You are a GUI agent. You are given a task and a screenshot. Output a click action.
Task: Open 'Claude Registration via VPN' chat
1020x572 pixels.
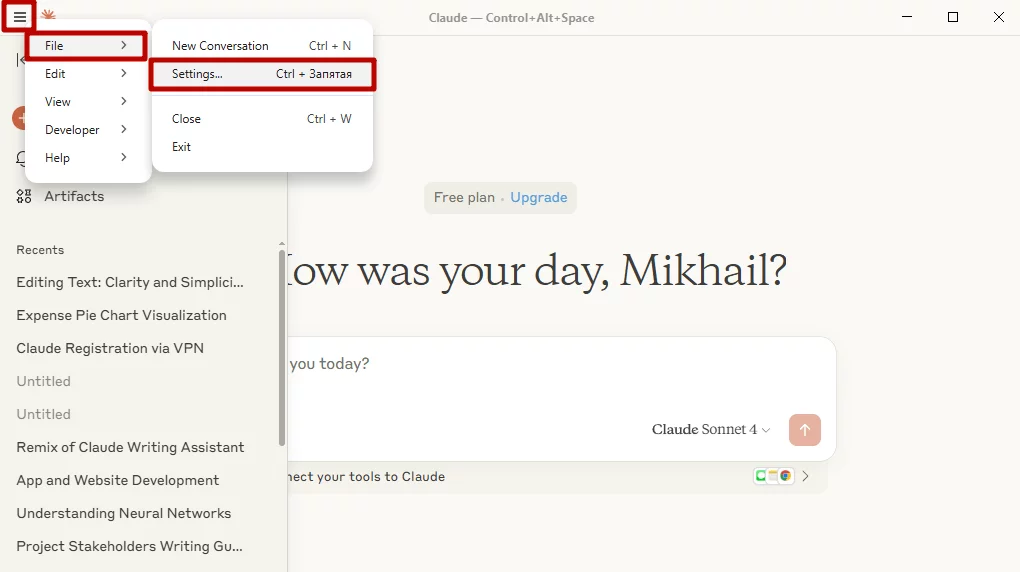point(110,348)
